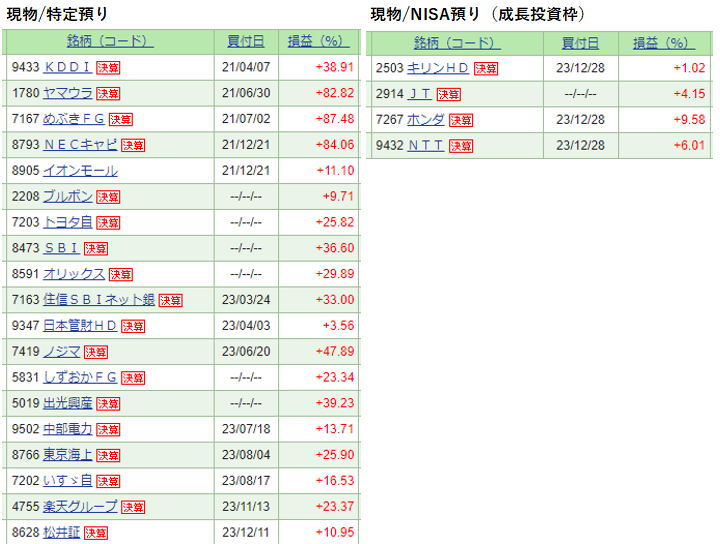This screenshot has width=720, height=544.
Task: Select the 23/12/28 date in NTT row
Action: coord(580,145)
